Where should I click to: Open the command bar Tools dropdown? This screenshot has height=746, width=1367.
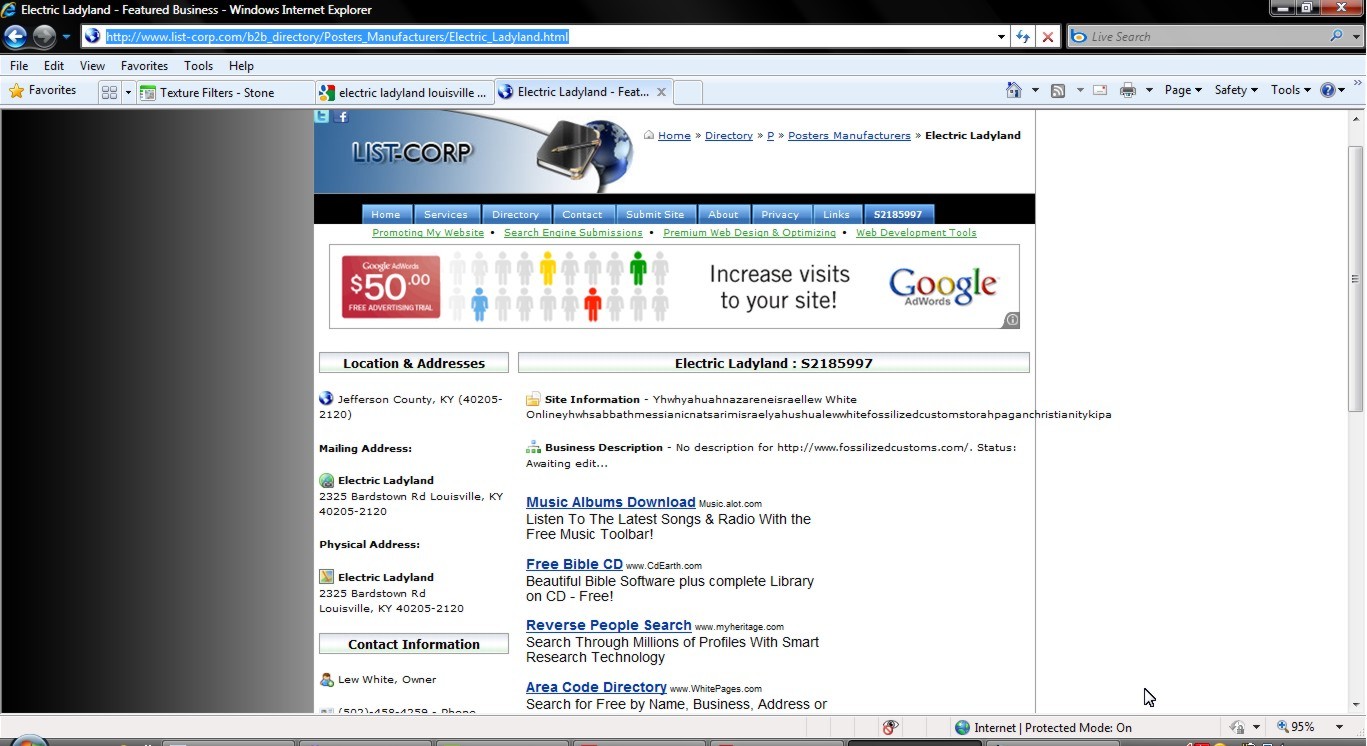(1291, 90)
